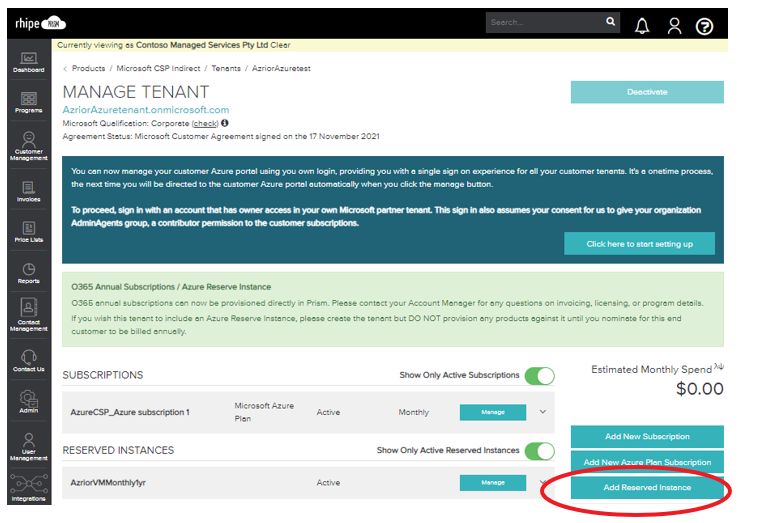The image size is (764, 523).
Task: Toggle Show Only Active Subscriptions switch
Action: [539, 376]
